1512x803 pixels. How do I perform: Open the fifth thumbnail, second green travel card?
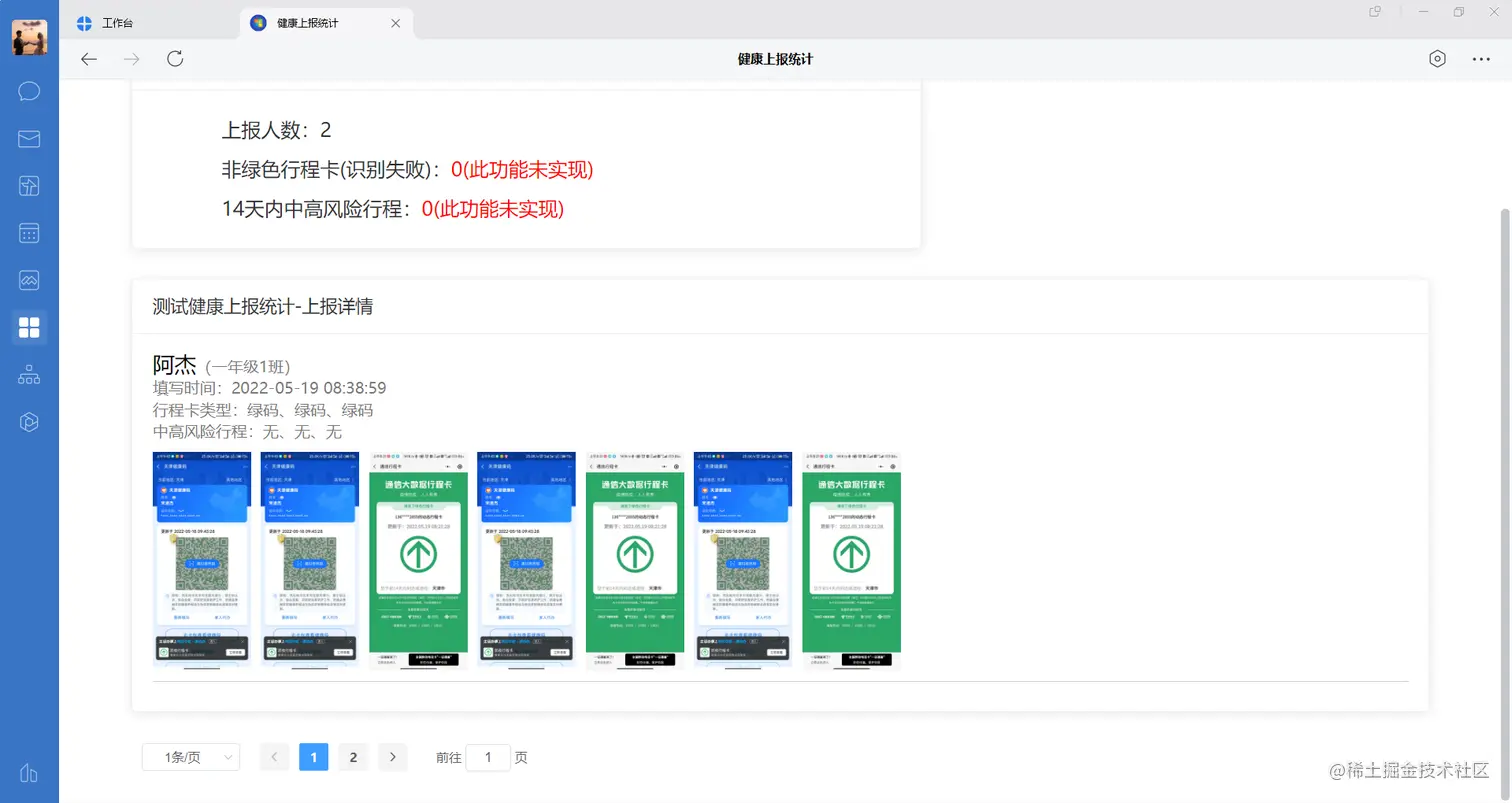(x=634, y=561)
